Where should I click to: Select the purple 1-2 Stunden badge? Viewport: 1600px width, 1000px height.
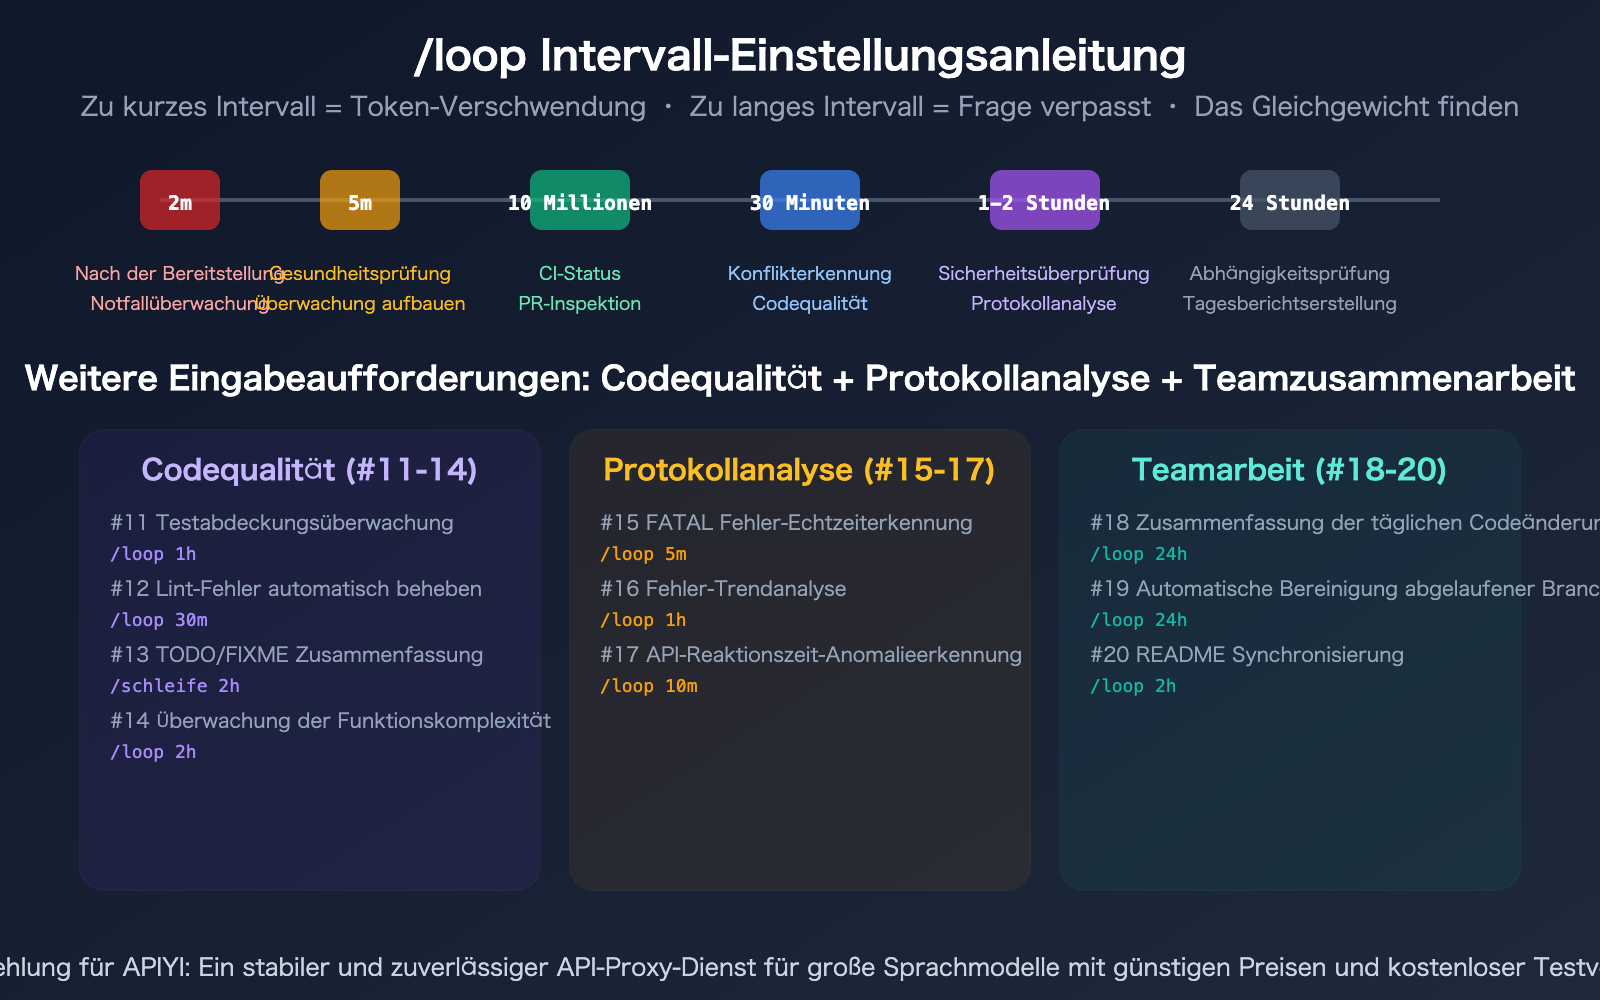[x=1043, y=202]
